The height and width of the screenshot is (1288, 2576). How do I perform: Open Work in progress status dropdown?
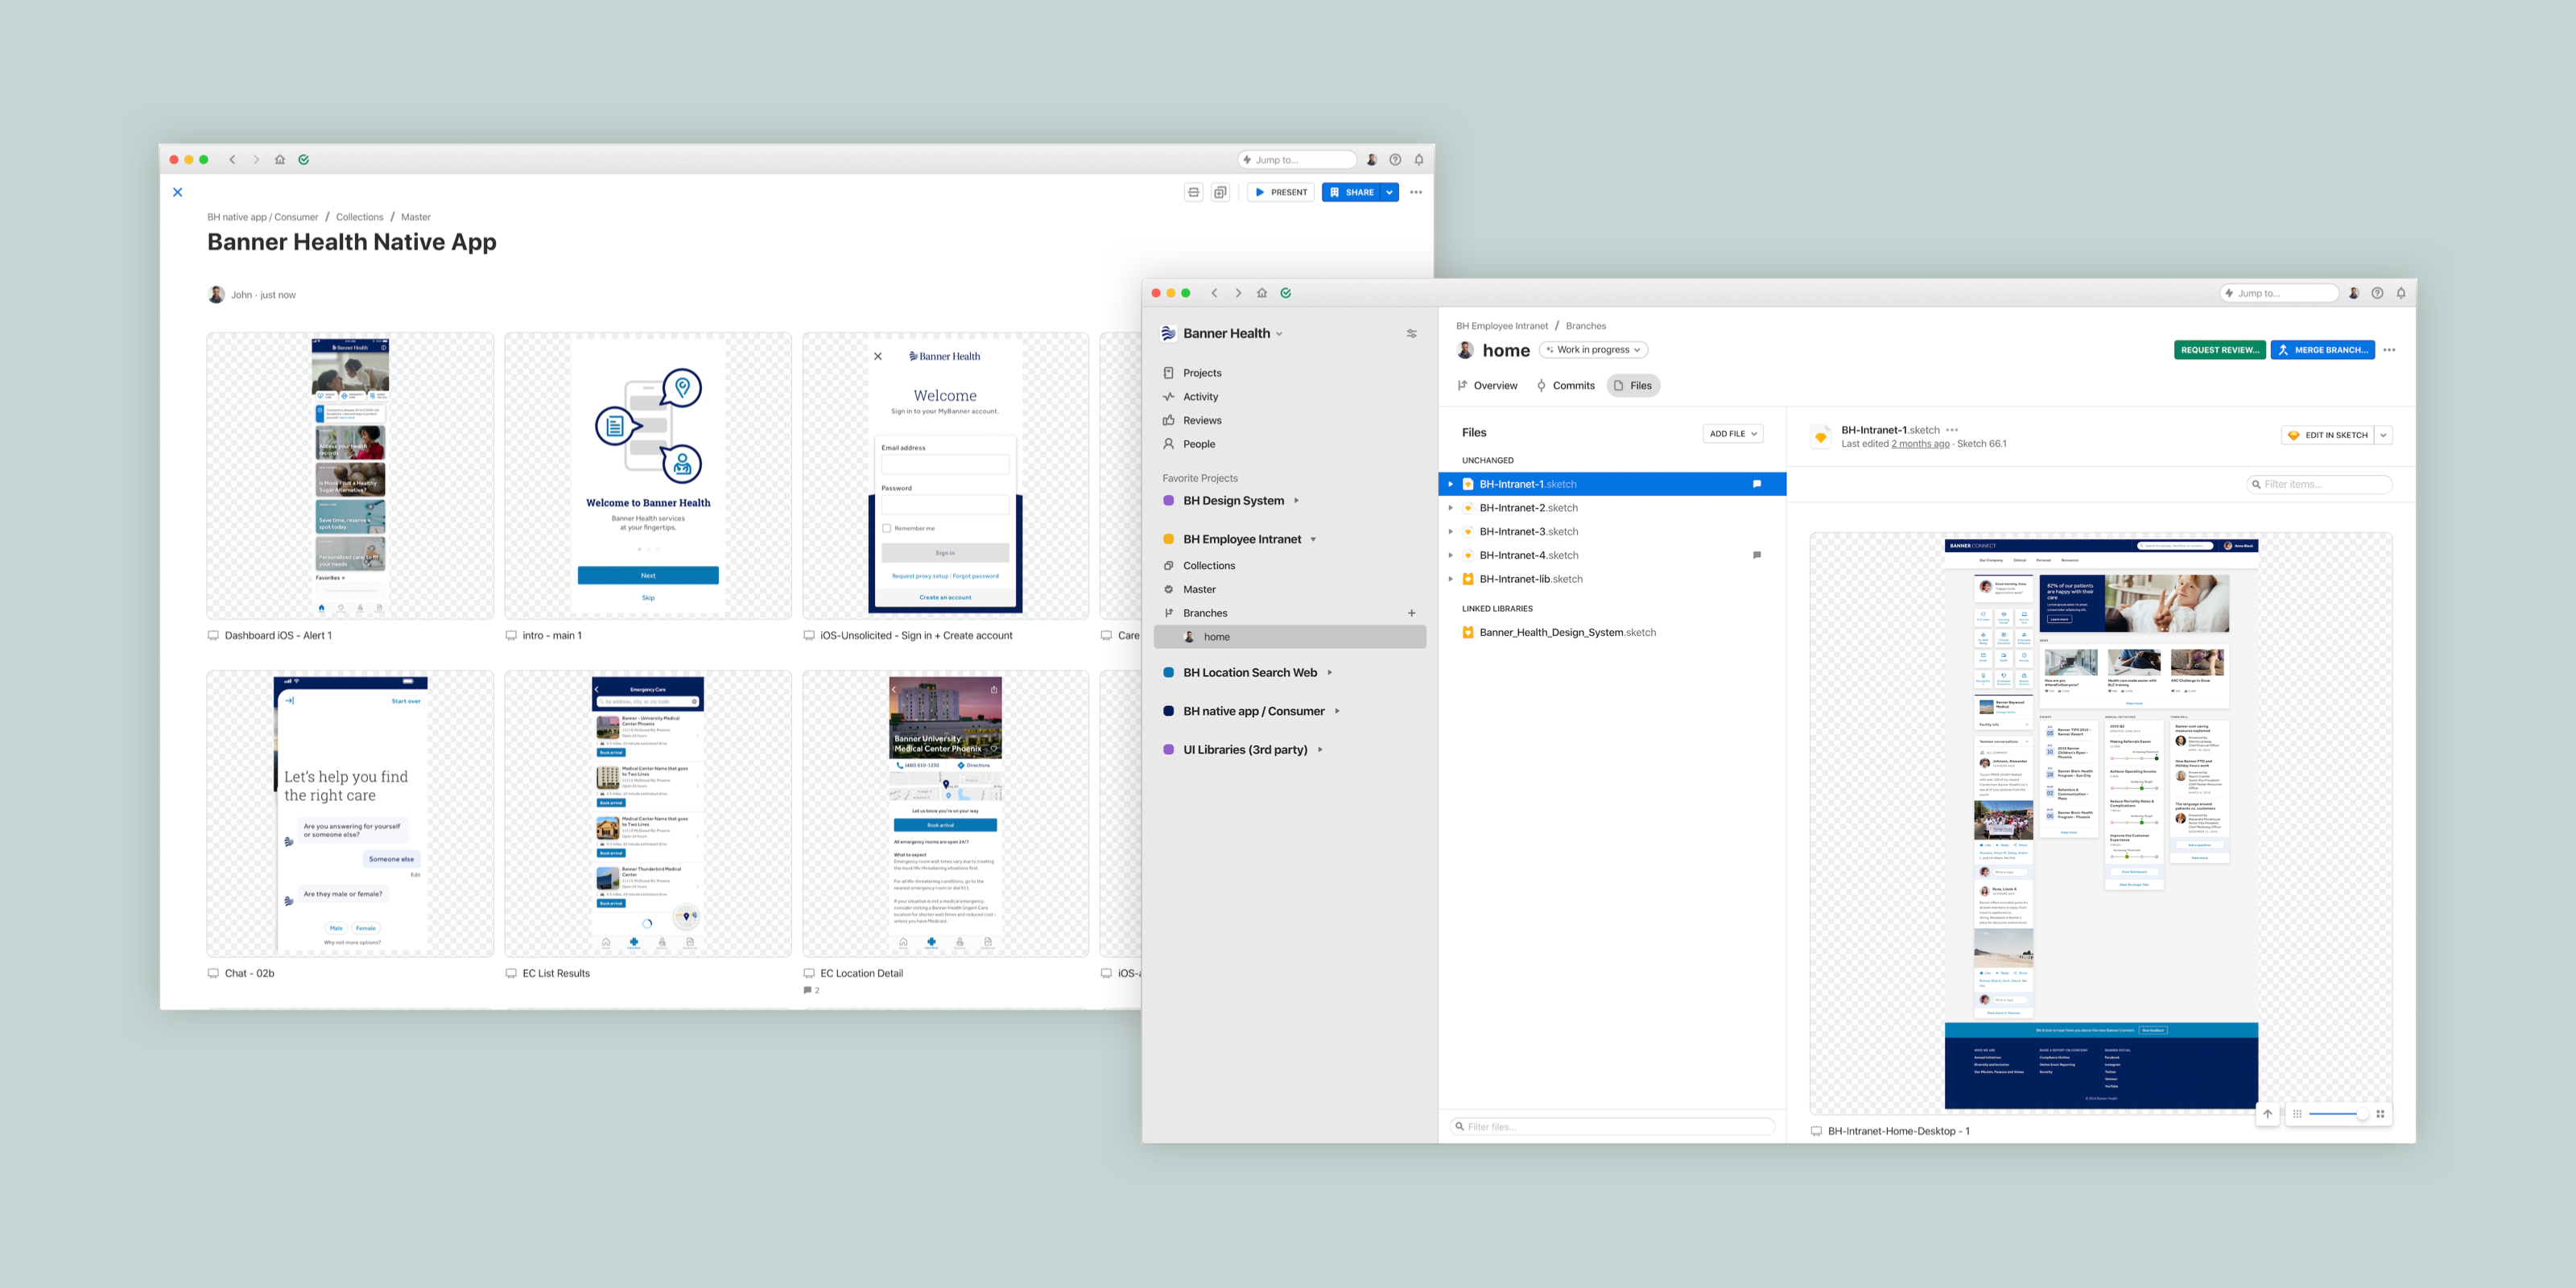click(x=1593, y=350)
